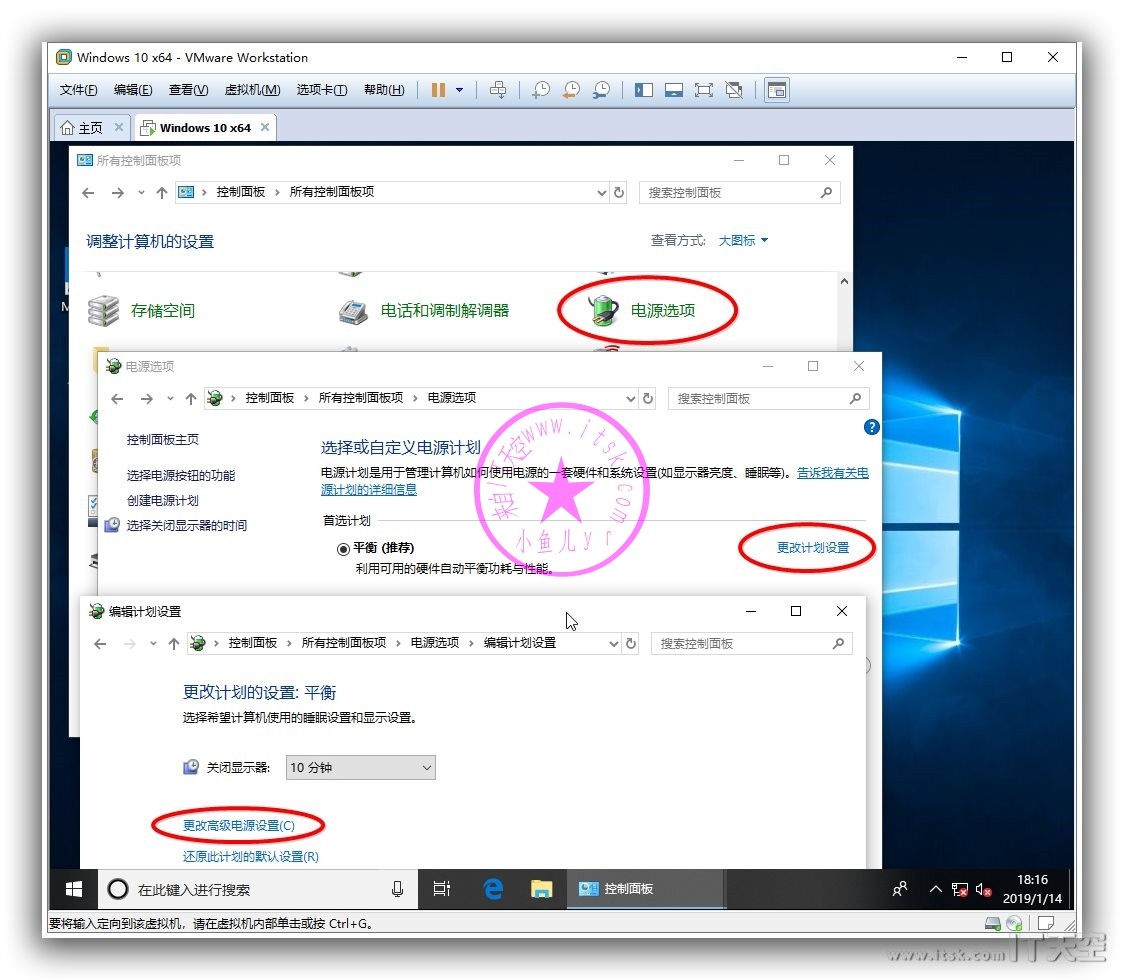Open the 编辑(E) menu
This screenshot has width=1124, height=980.
(x=133, y=90)
